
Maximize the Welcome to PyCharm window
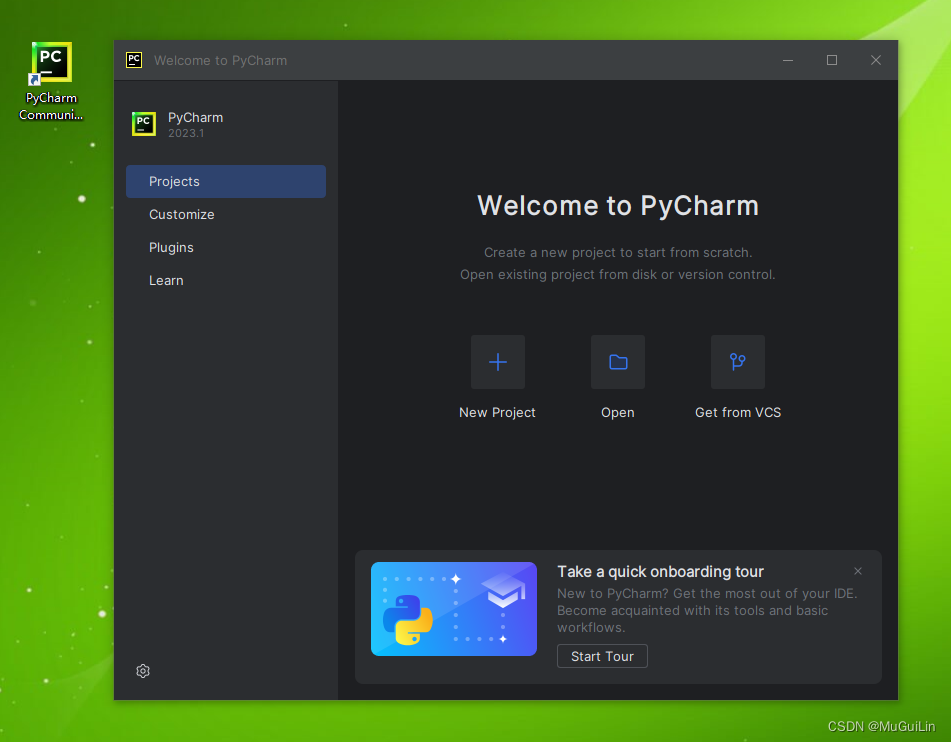832,60
